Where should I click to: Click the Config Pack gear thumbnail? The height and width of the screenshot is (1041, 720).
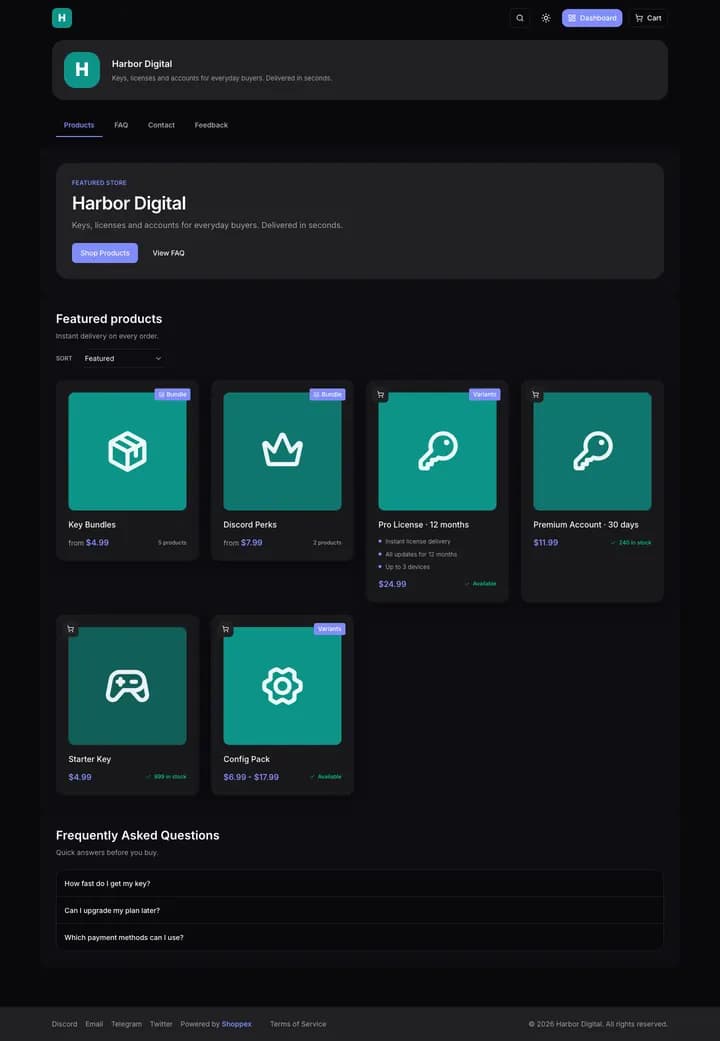coord(282,686)
